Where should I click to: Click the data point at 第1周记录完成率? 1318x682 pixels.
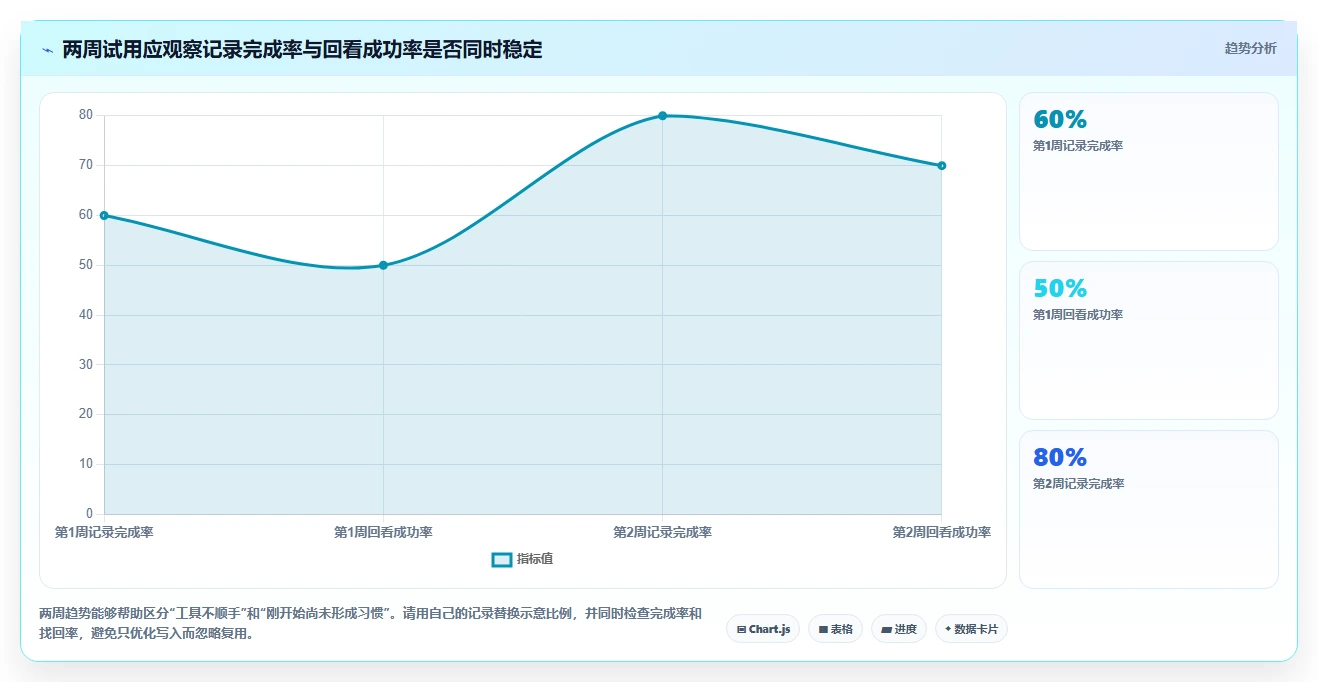(x=104, y=215)
